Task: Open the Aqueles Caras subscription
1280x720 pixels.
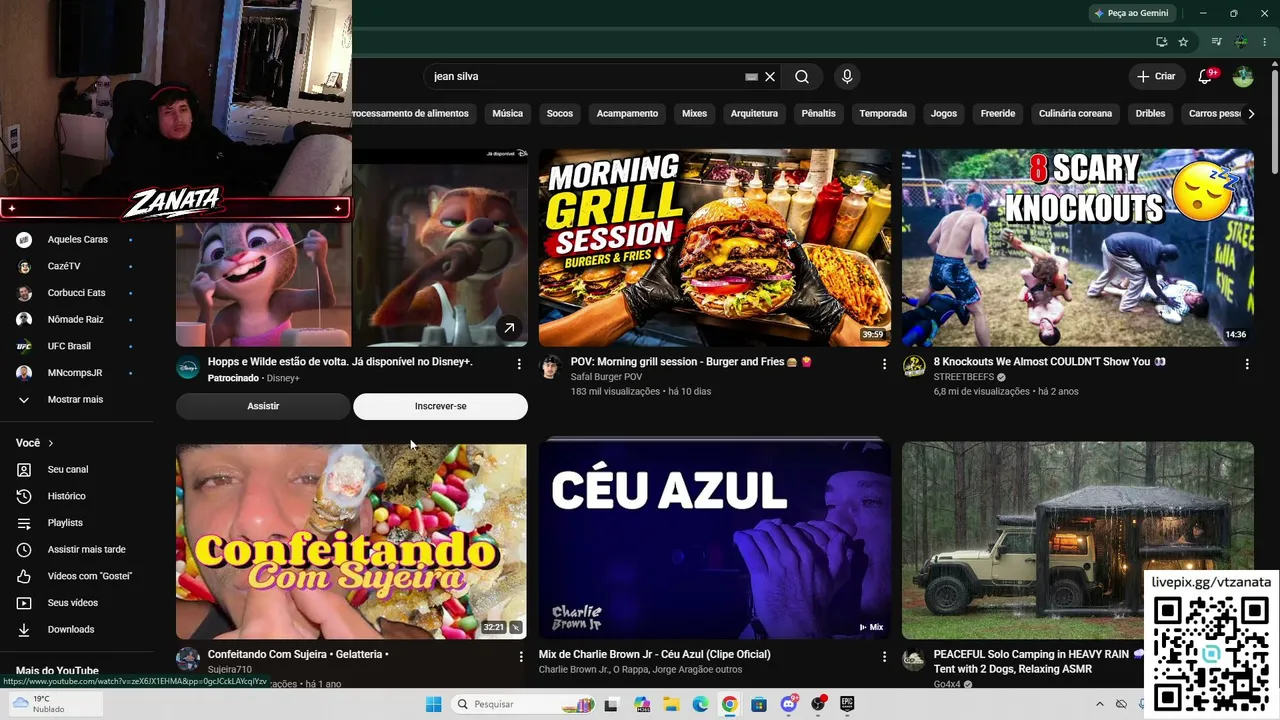Action: [76, 240]
